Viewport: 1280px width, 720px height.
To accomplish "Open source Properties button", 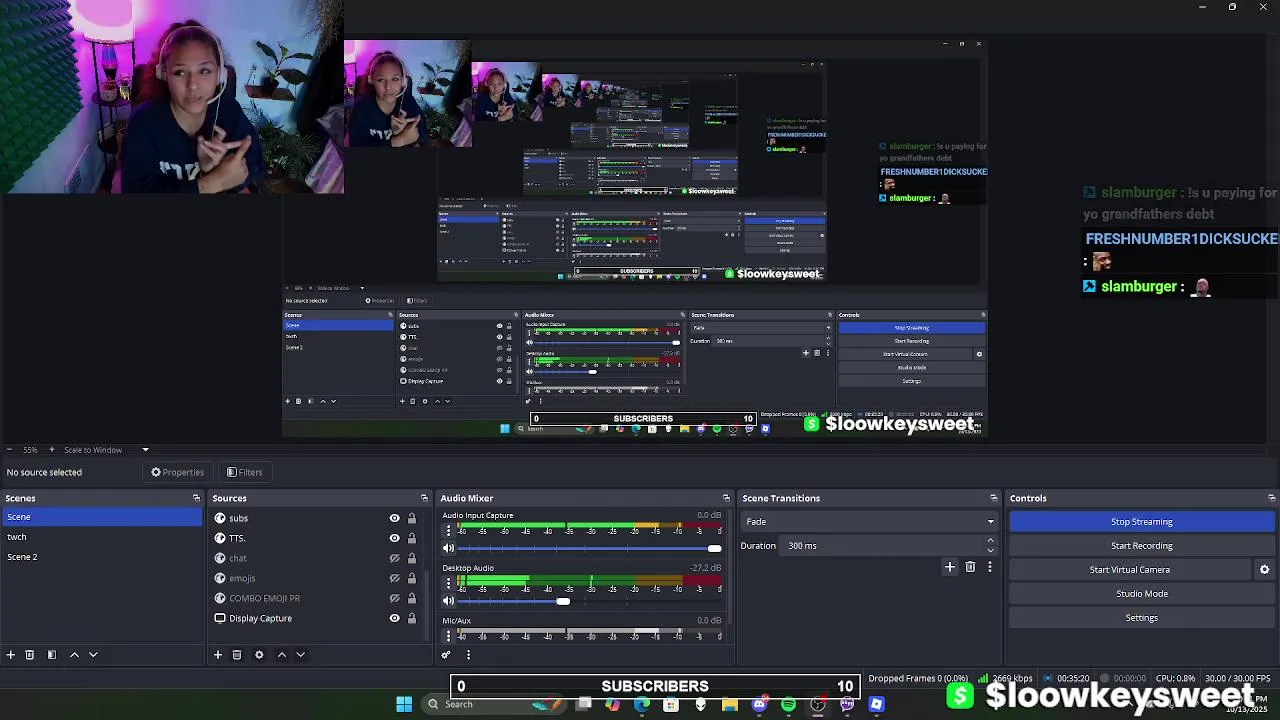I will click(177, 472).
